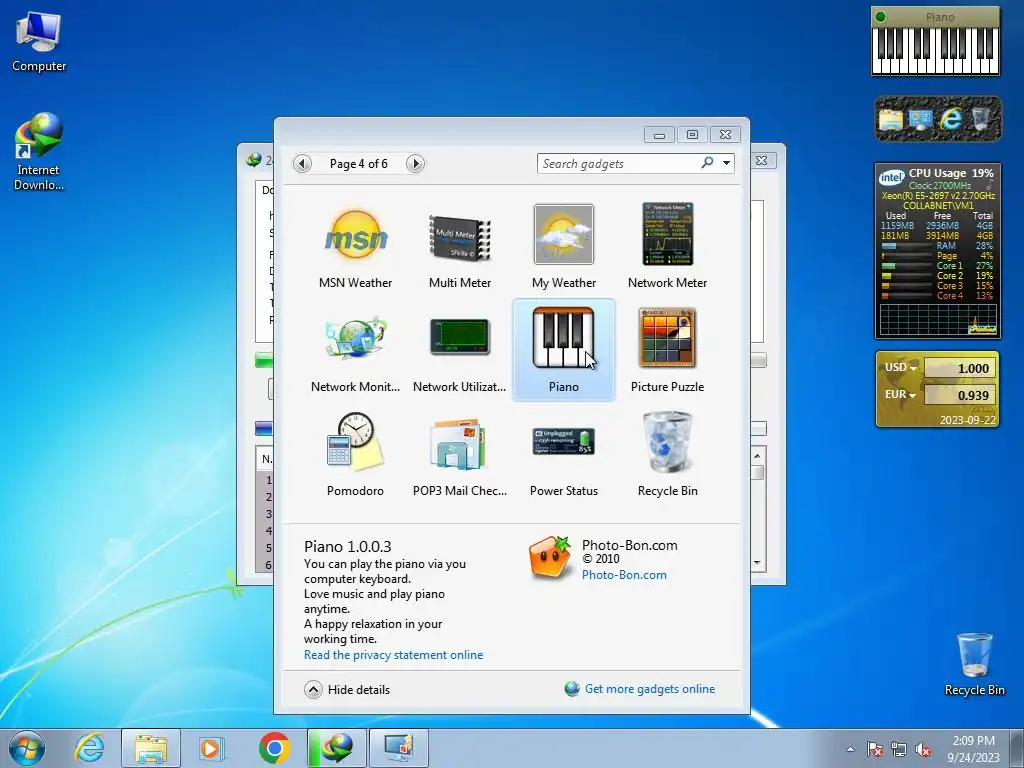This screenshot has height=768, width=1024.
Task: Click the green progress bar in background window
Action: pyautogui.click(x=264, y=360)
